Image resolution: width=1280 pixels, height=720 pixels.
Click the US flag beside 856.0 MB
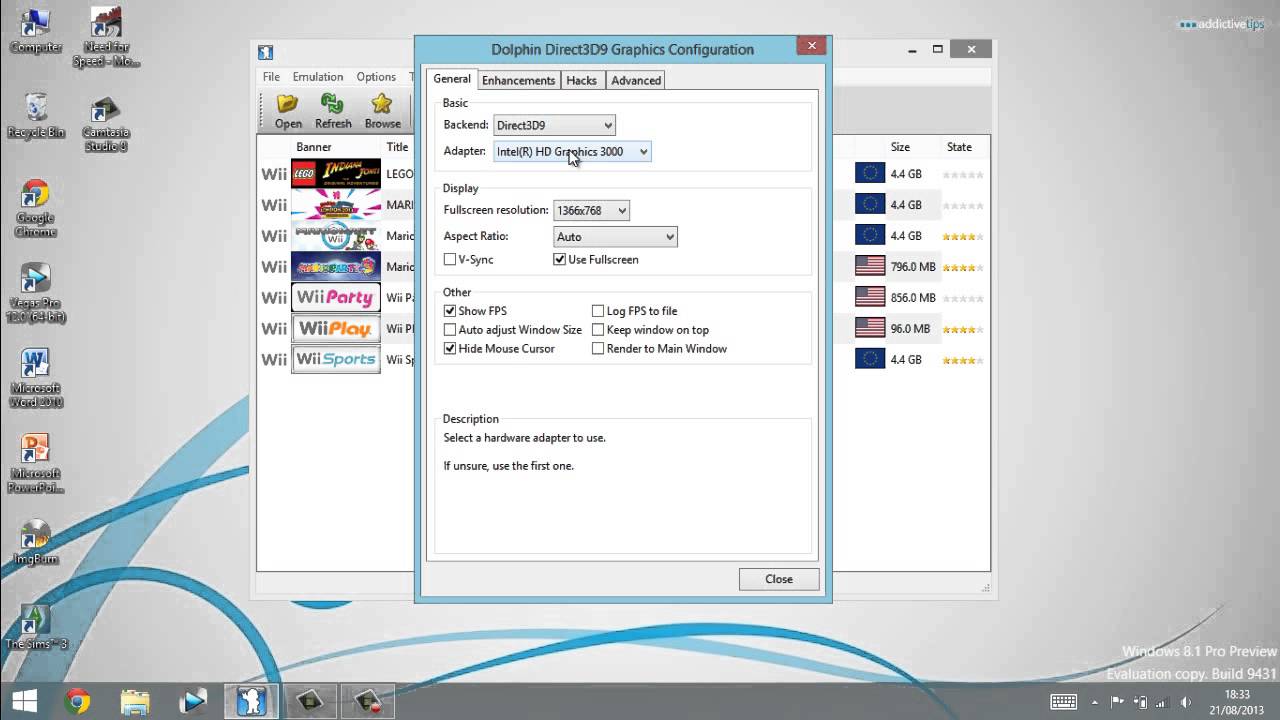coord(870,298)
